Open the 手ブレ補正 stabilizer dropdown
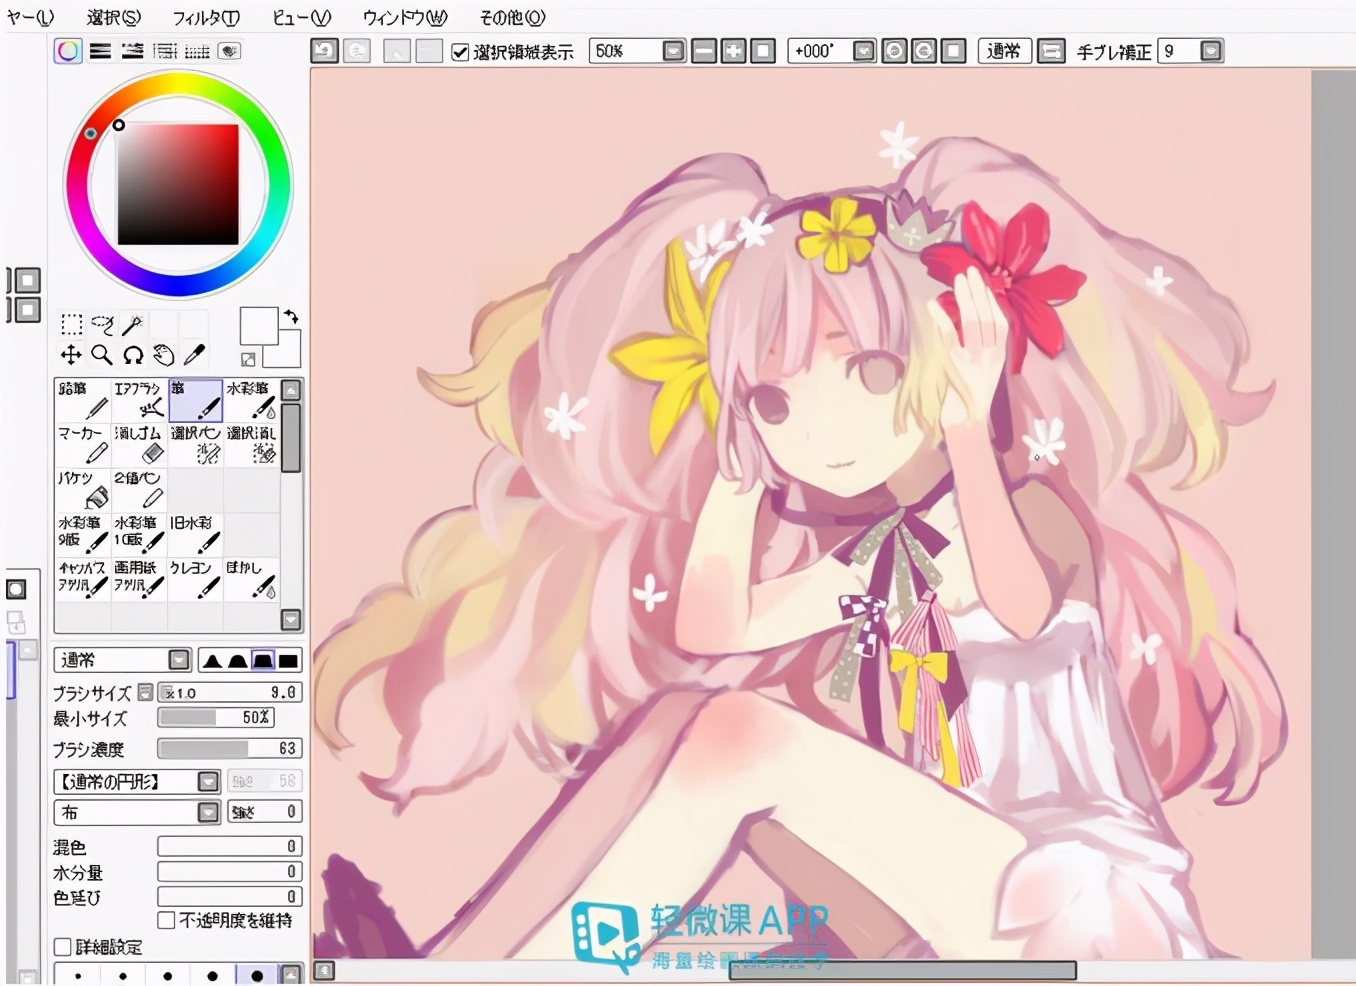The image size is (1356, 986). [1211, 51]
